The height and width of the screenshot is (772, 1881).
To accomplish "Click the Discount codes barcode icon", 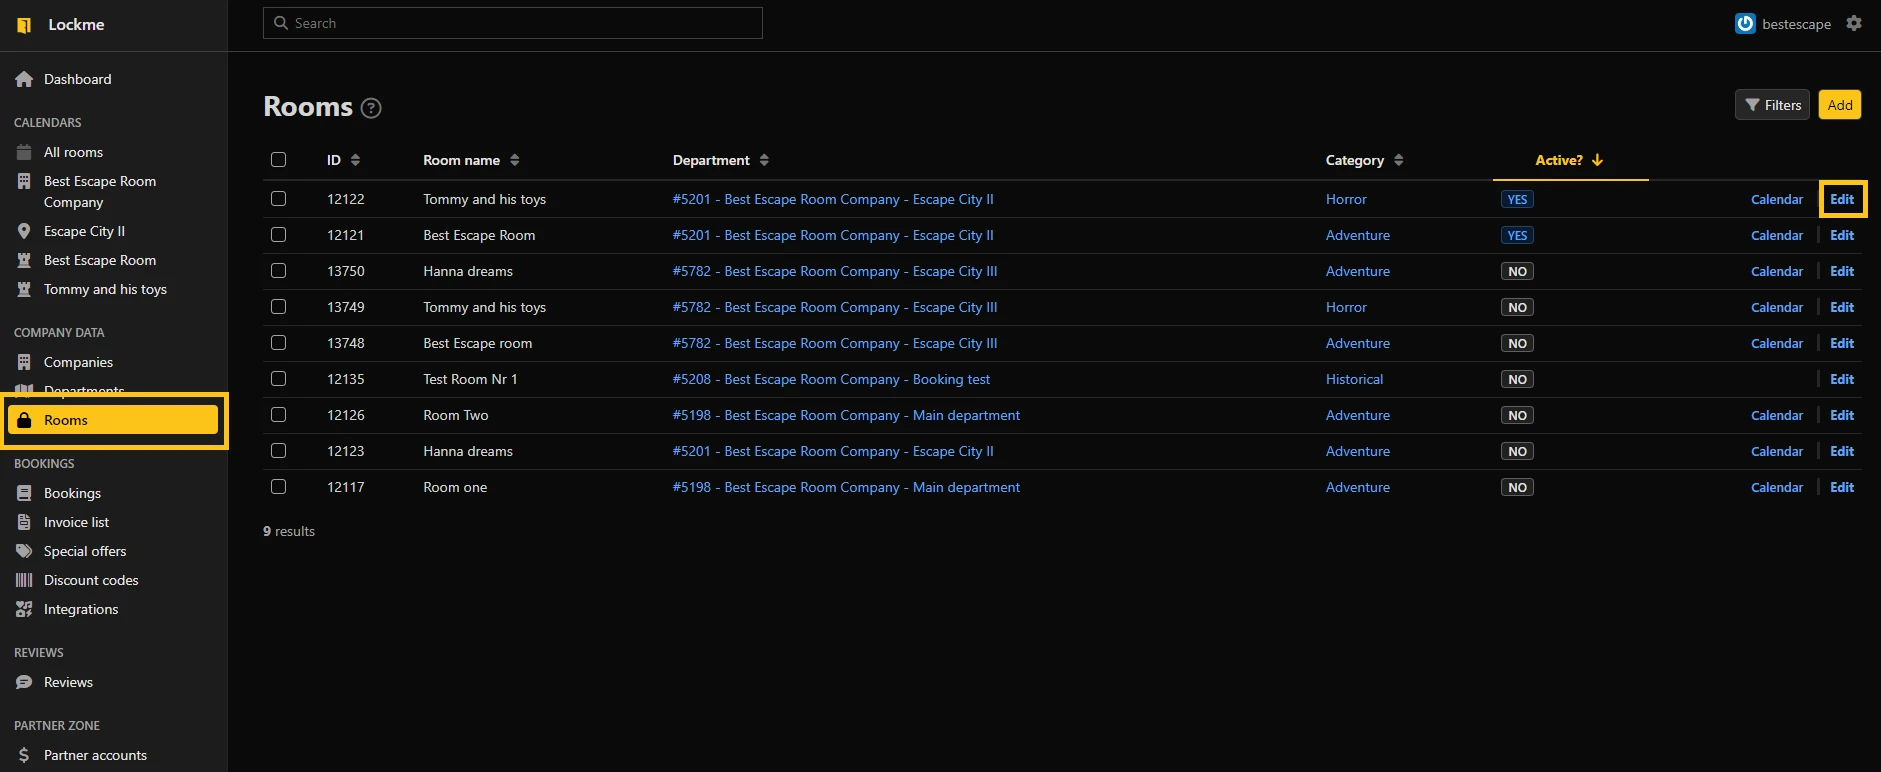I will click(x=24, y=581).
